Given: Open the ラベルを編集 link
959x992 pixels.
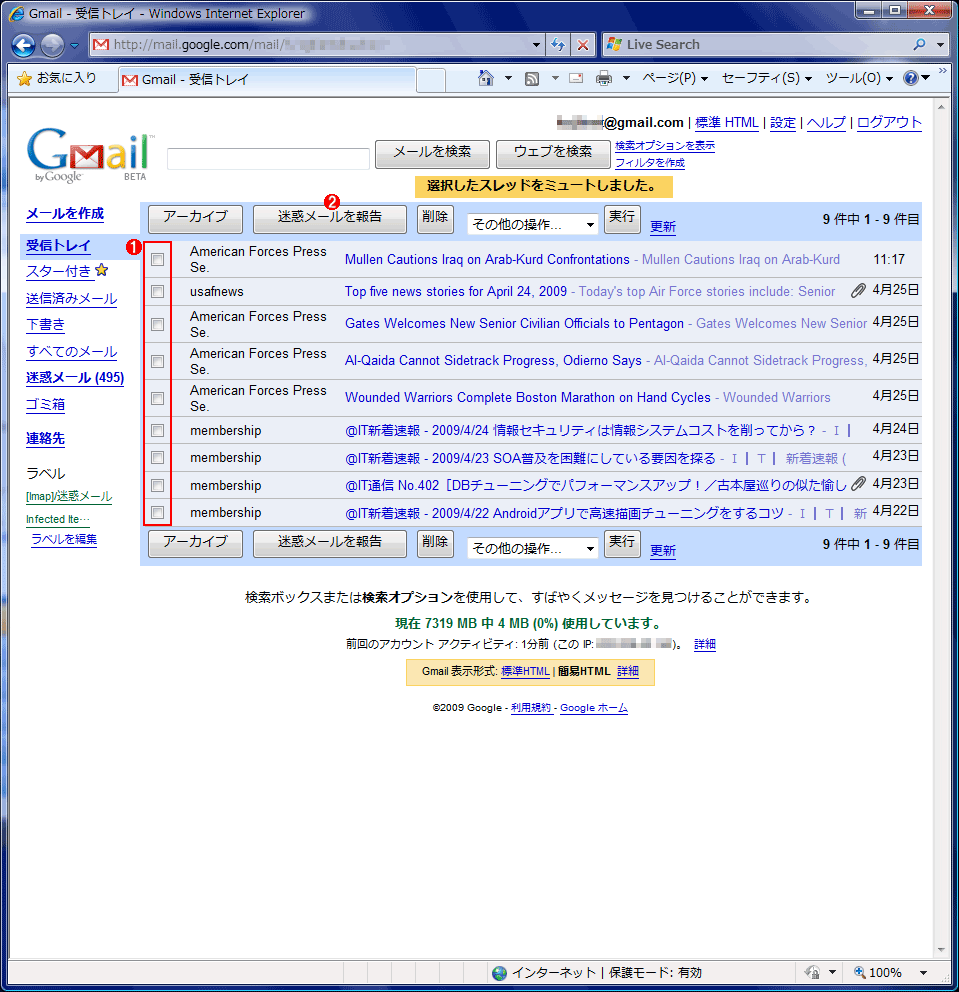Looking at the screenshot, I should pyautogui.click(x=64, y=539).
